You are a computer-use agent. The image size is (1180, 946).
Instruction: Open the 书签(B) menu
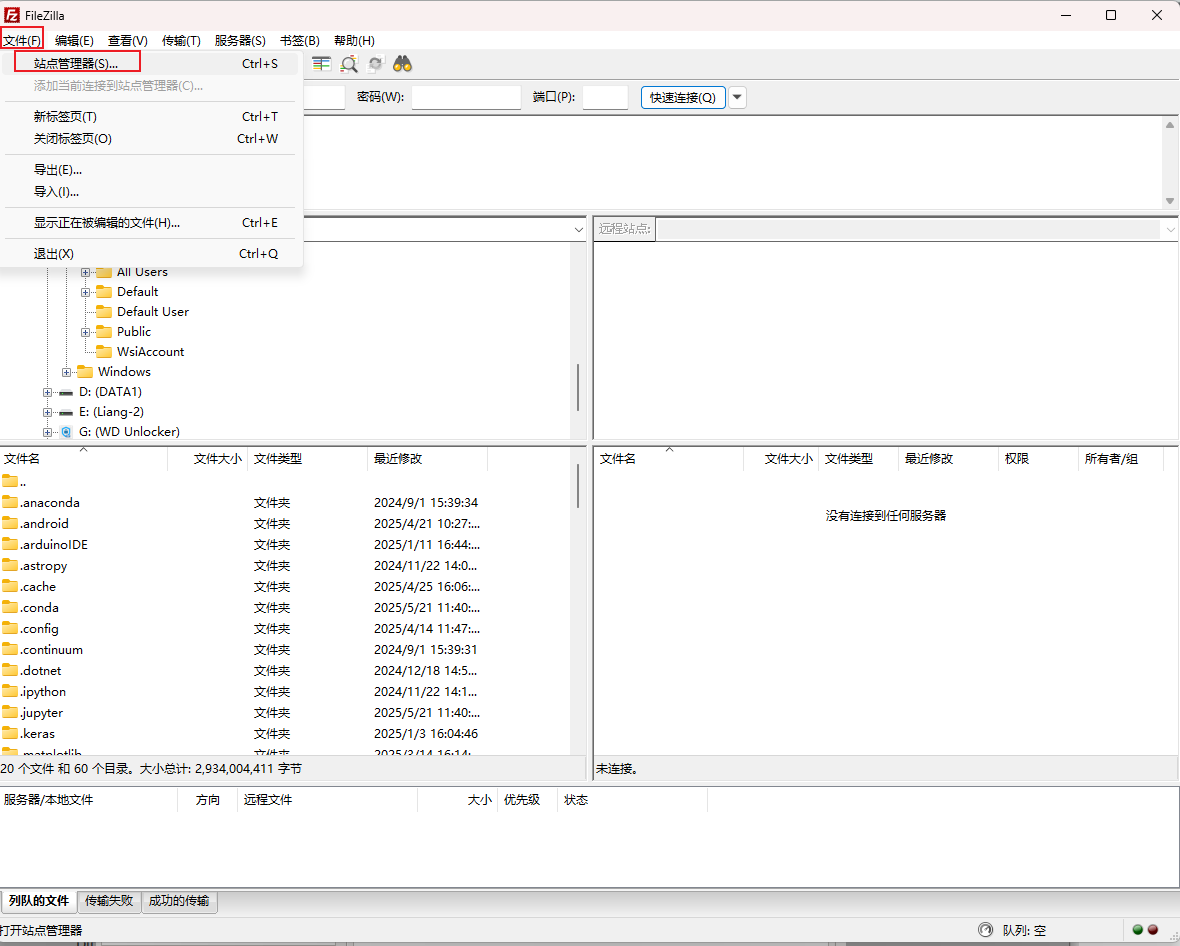coord(300,41)
